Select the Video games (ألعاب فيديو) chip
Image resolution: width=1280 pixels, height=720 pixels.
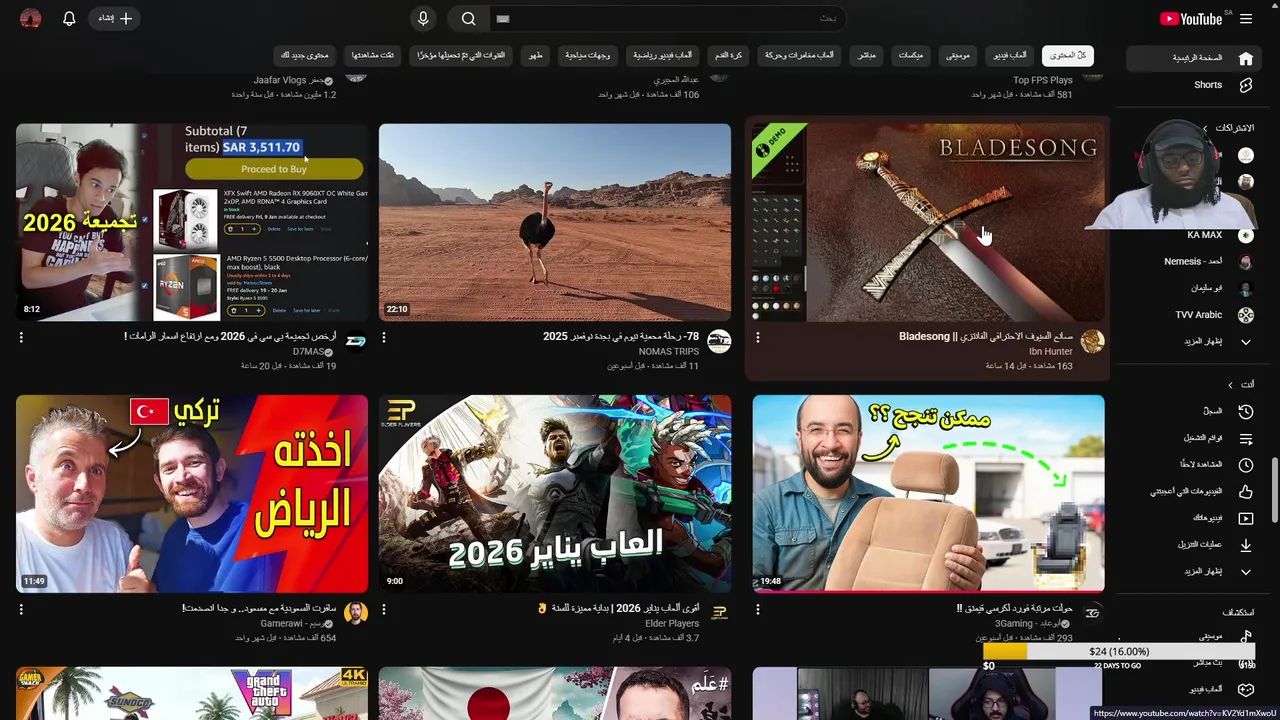point(1010,56)
